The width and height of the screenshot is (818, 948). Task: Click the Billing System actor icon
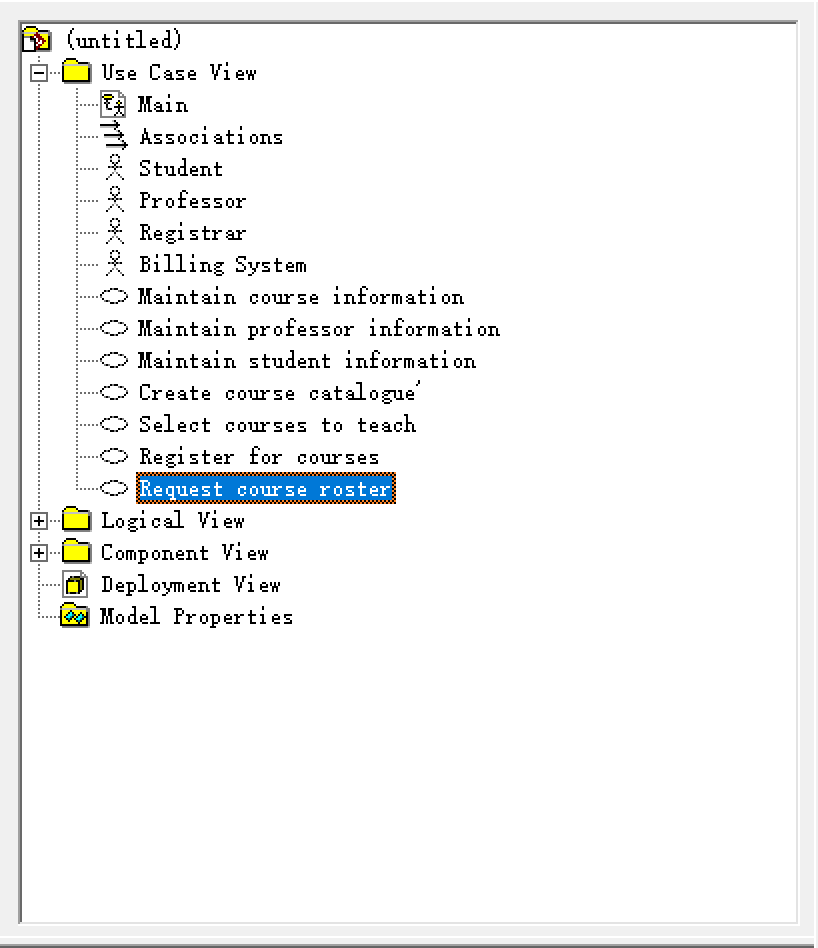(116, 264)
